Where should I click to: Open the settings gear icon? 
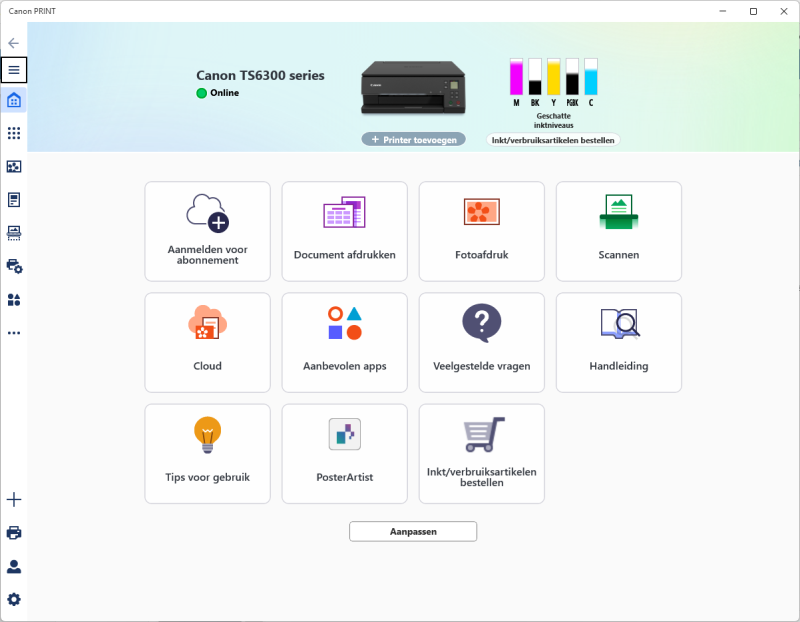[14, 599]
